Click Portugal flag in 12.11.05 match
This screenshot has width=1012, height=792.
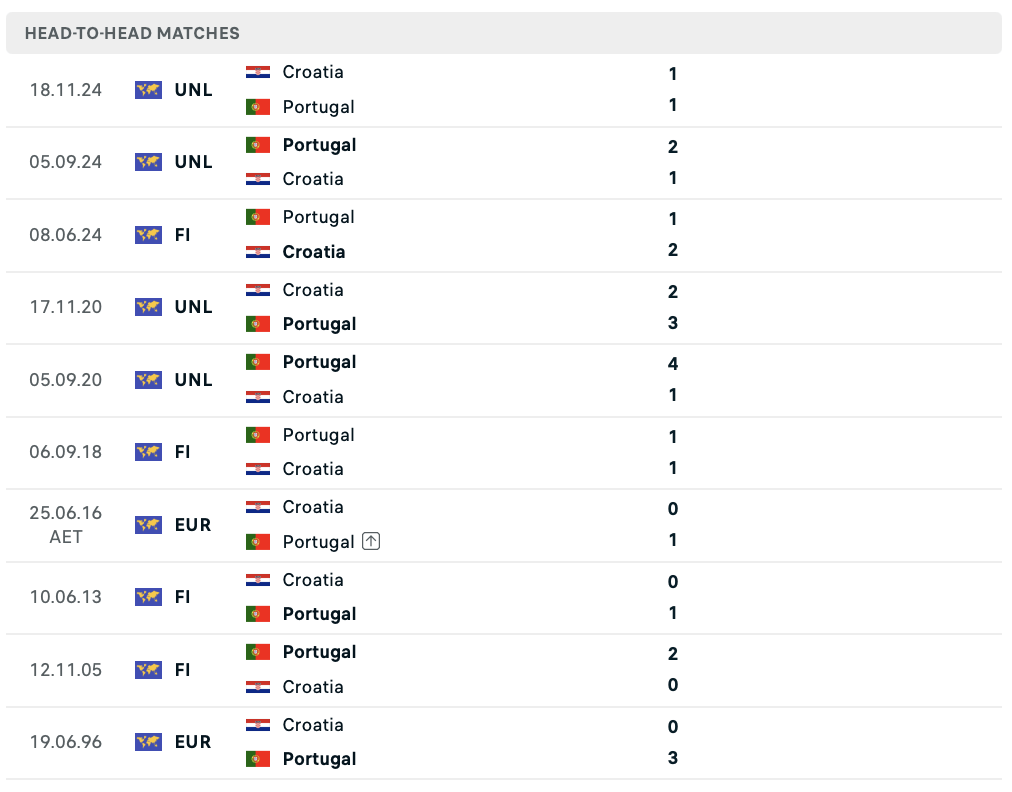pos(258,652)
